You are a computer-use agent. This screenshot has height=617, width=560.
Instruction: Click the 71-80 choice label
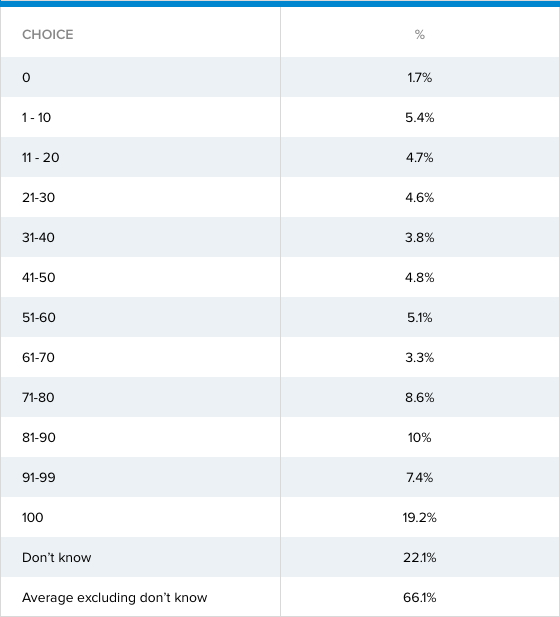tap(38, 397)
